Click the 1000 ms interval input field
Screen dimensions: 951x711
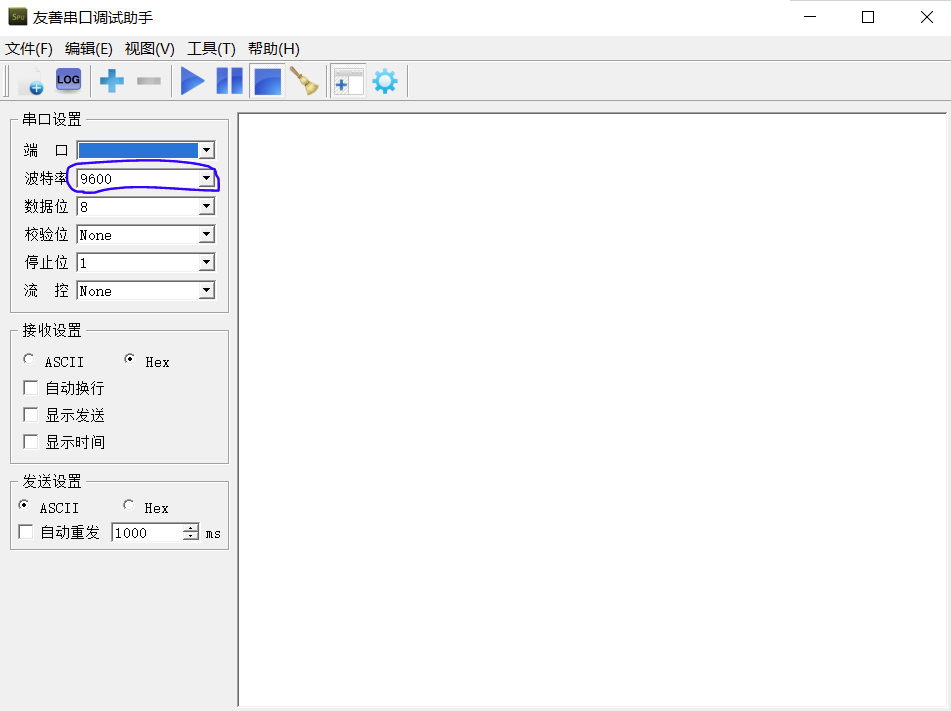click(x=146, y=533)
